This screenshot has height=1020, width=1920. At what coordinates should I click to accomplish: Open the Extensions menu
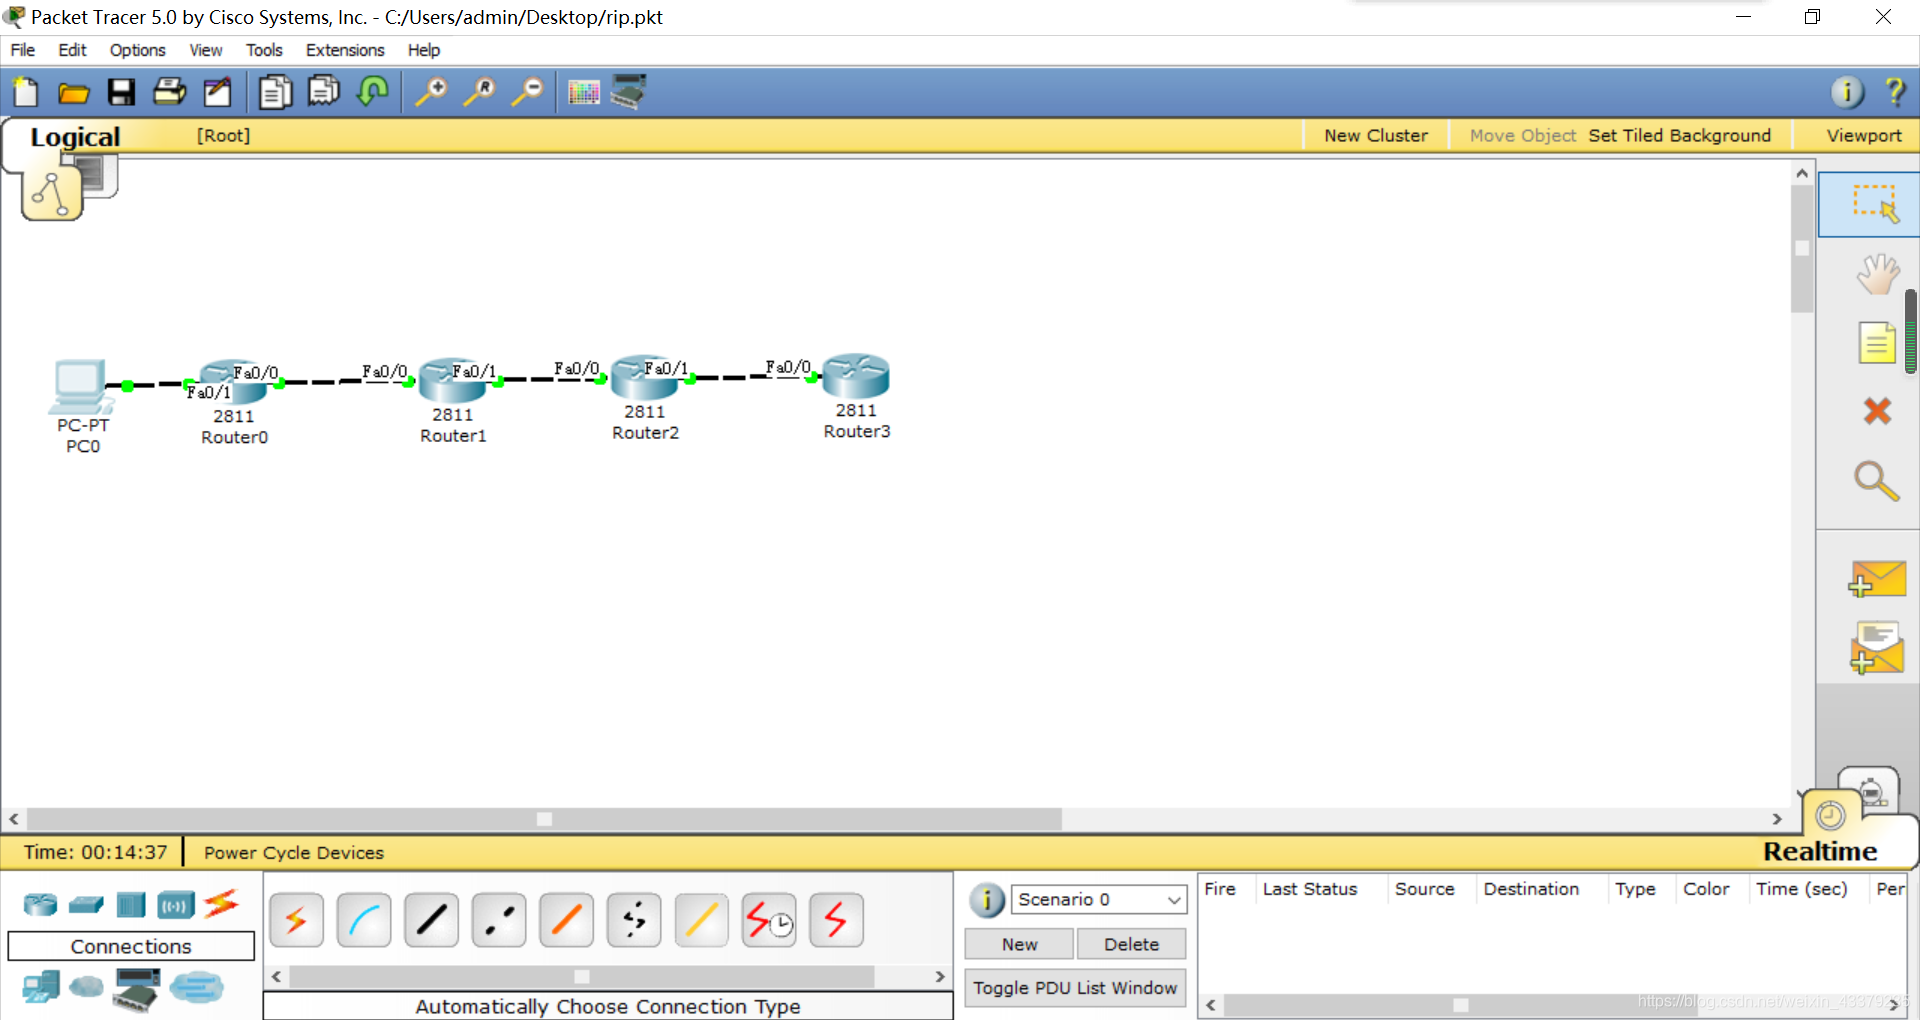coord(345,50)
